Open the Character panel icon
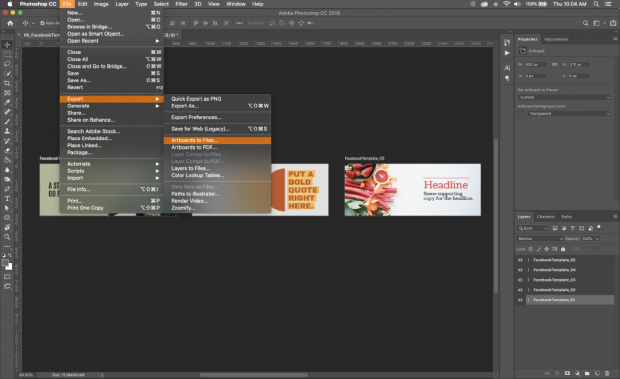 pos(507,68)
